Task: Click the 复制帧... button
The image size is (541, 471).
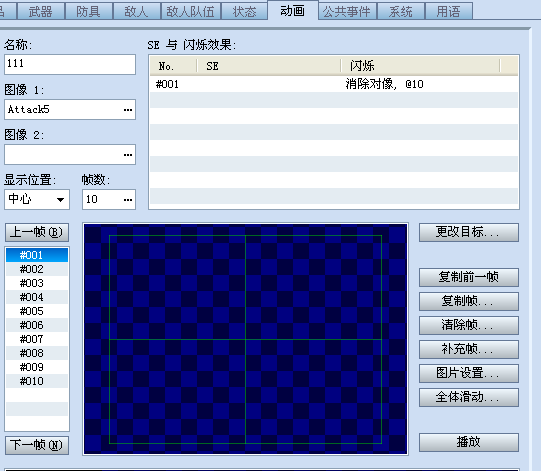Action: [x=469, y=301]
